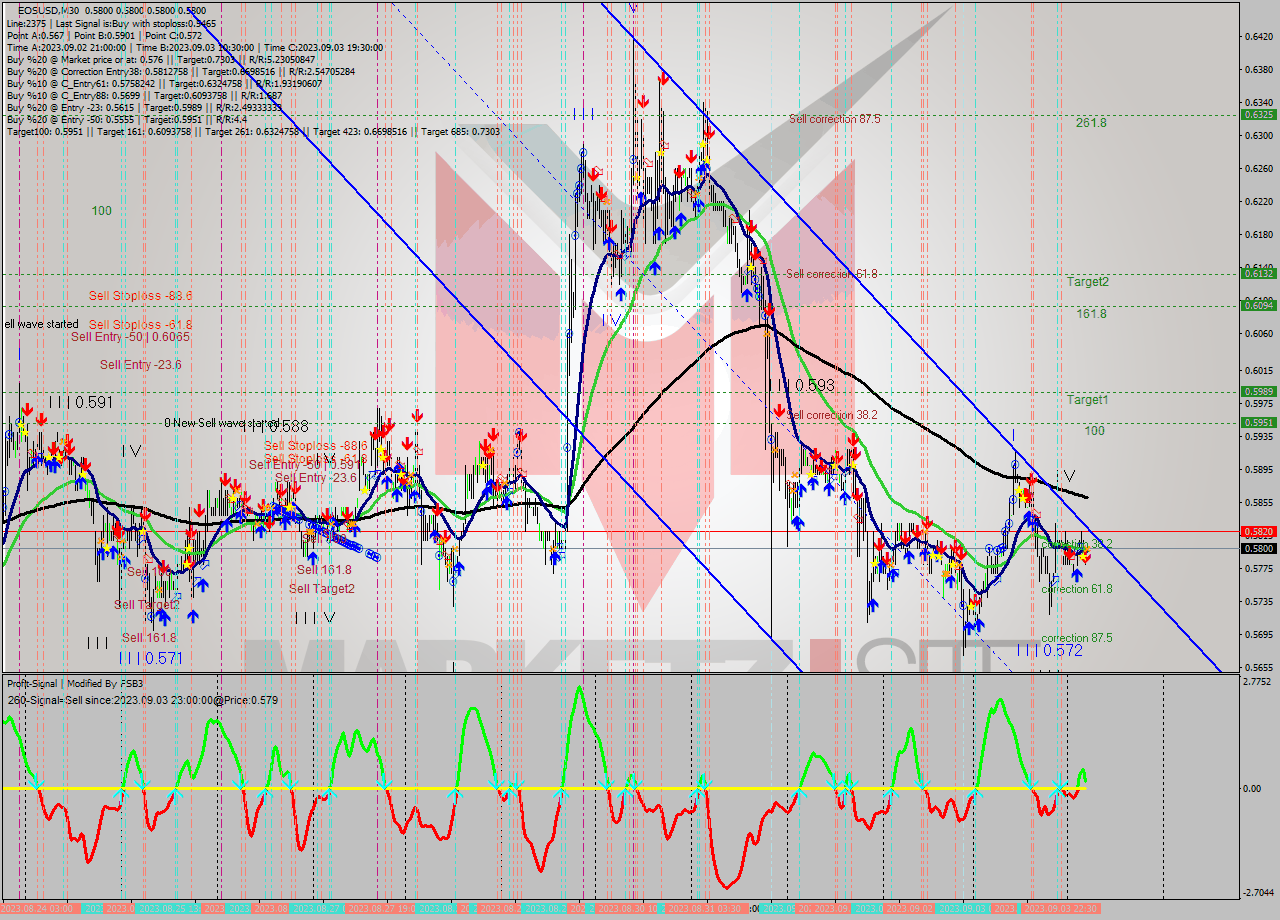The width and height of the screenshot is (1280, 920).
Task: Click the -2.7044 indicator scale value
Action: [x=1257, y=892]
